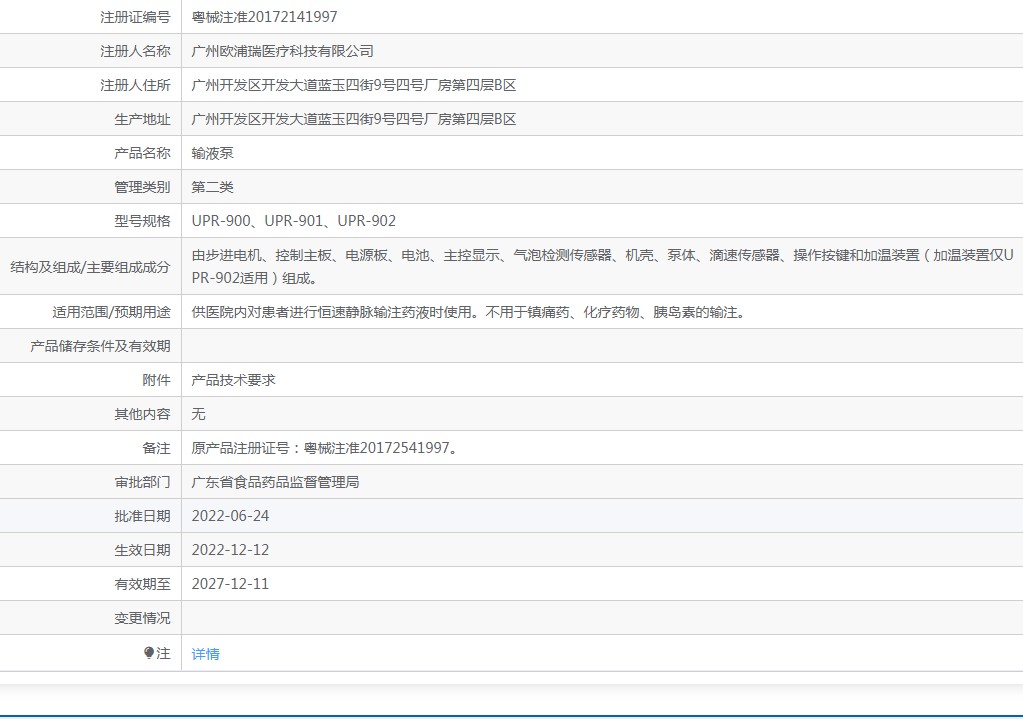Click the 型号规格 field label

point(142,221)
